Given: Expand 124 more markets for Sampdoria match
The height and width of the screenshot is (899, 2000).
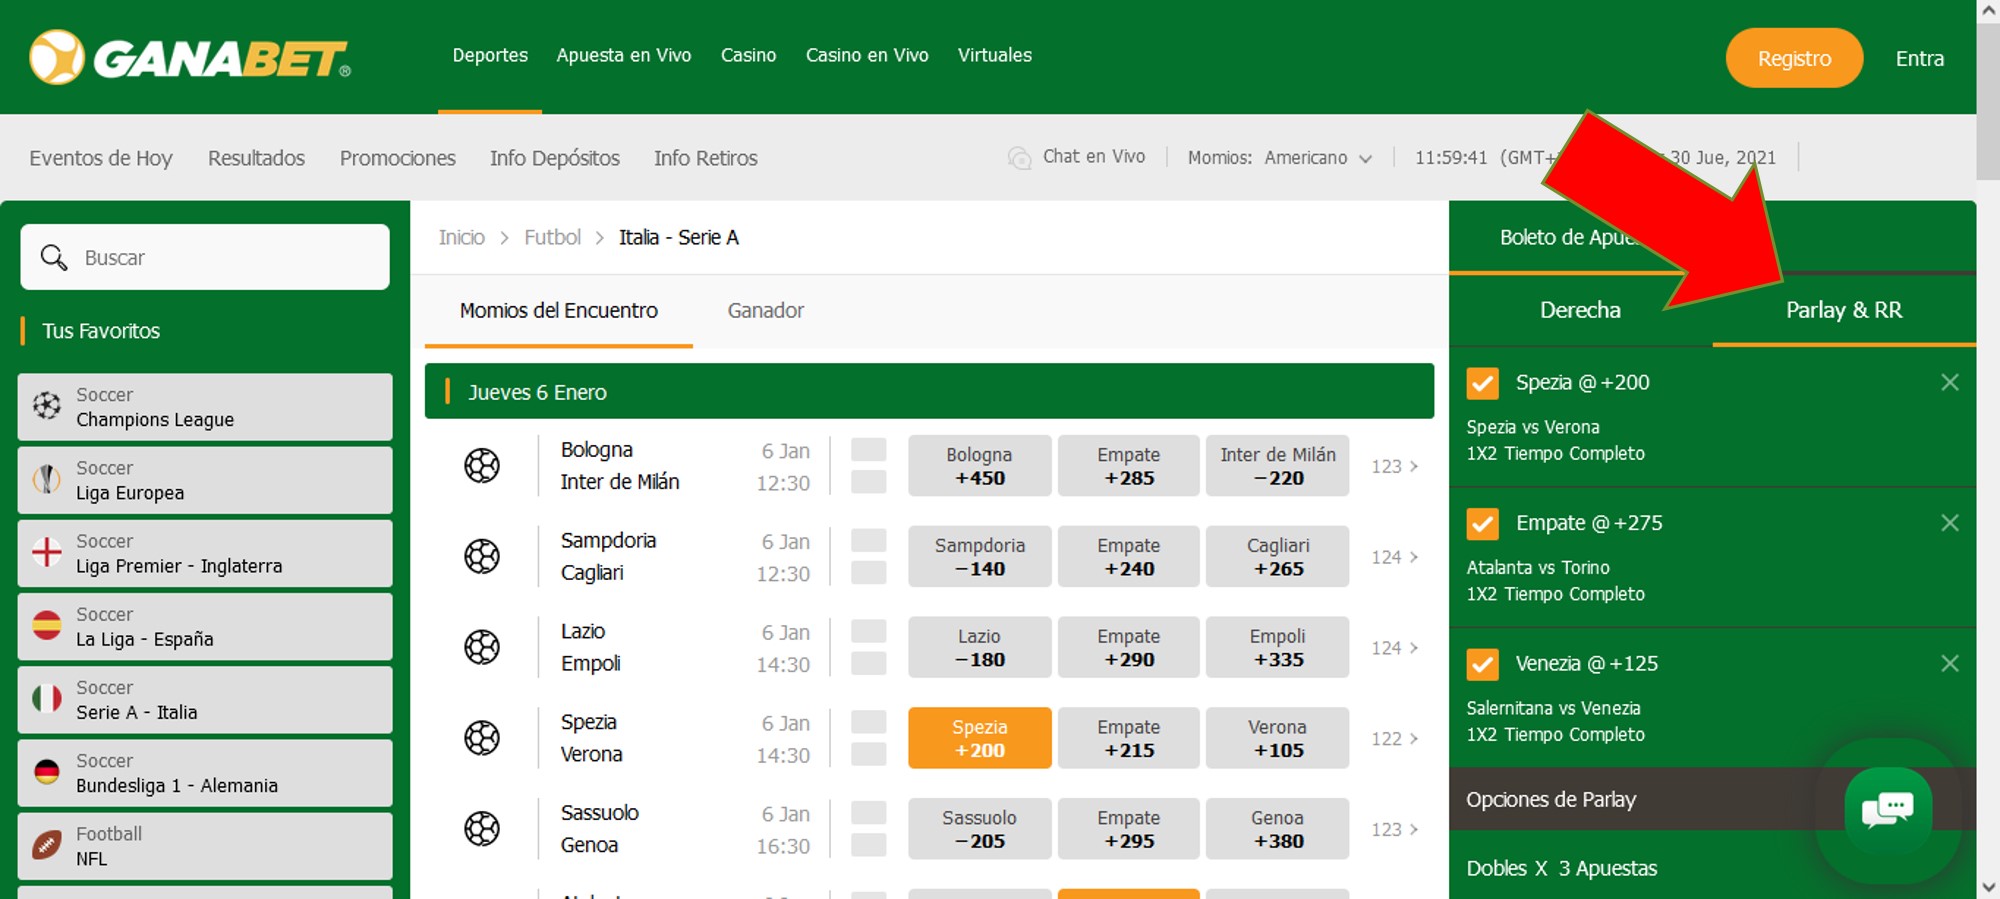Looking at the screenshot, I should pyautogui.click(x=1394, y=557).
